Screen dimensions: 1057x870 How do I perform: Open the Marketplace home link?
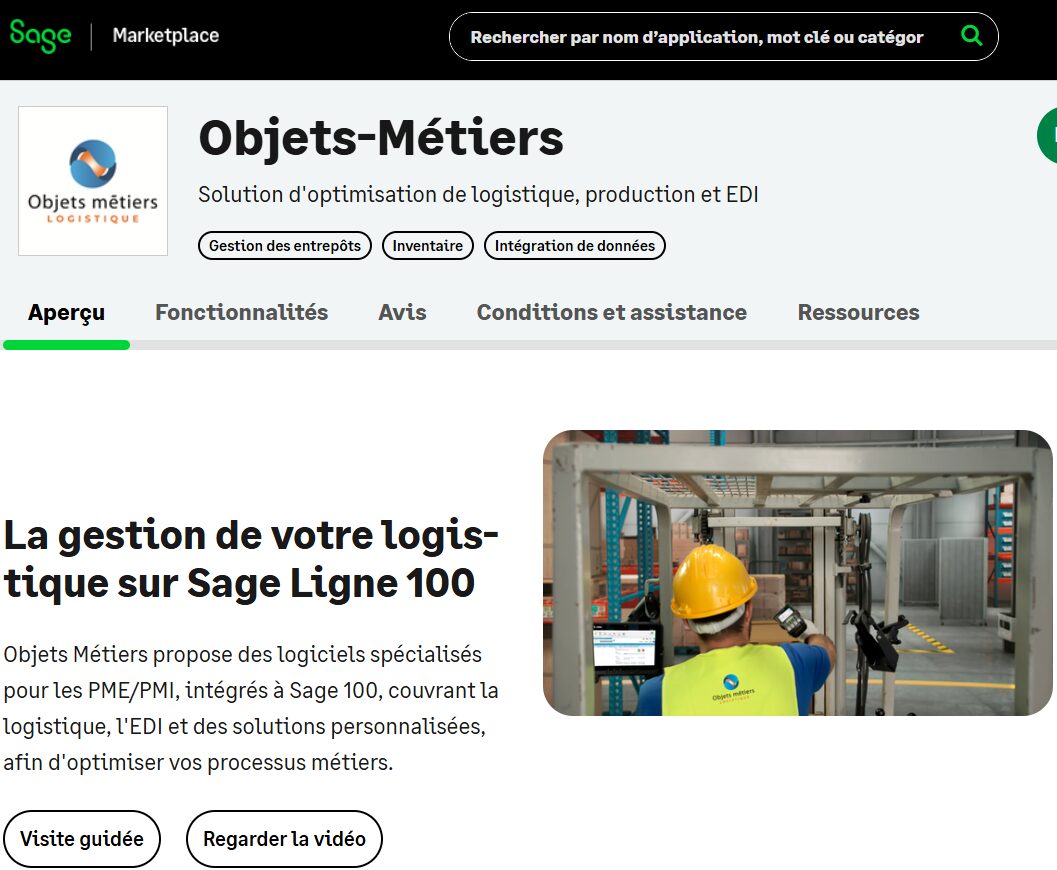165,36
